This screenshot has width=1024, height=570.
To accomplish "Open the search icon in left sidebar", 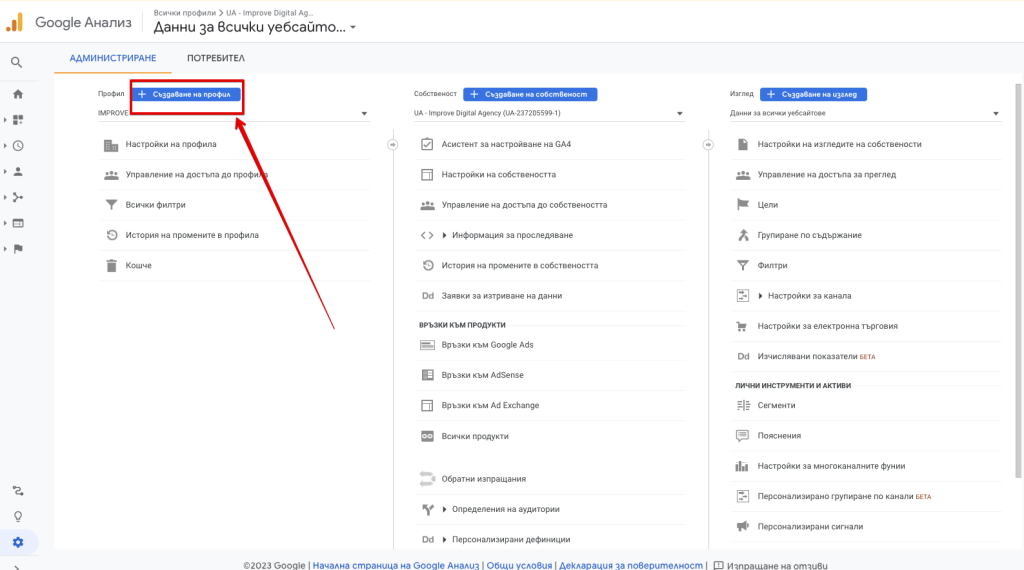I will point(17,63).
